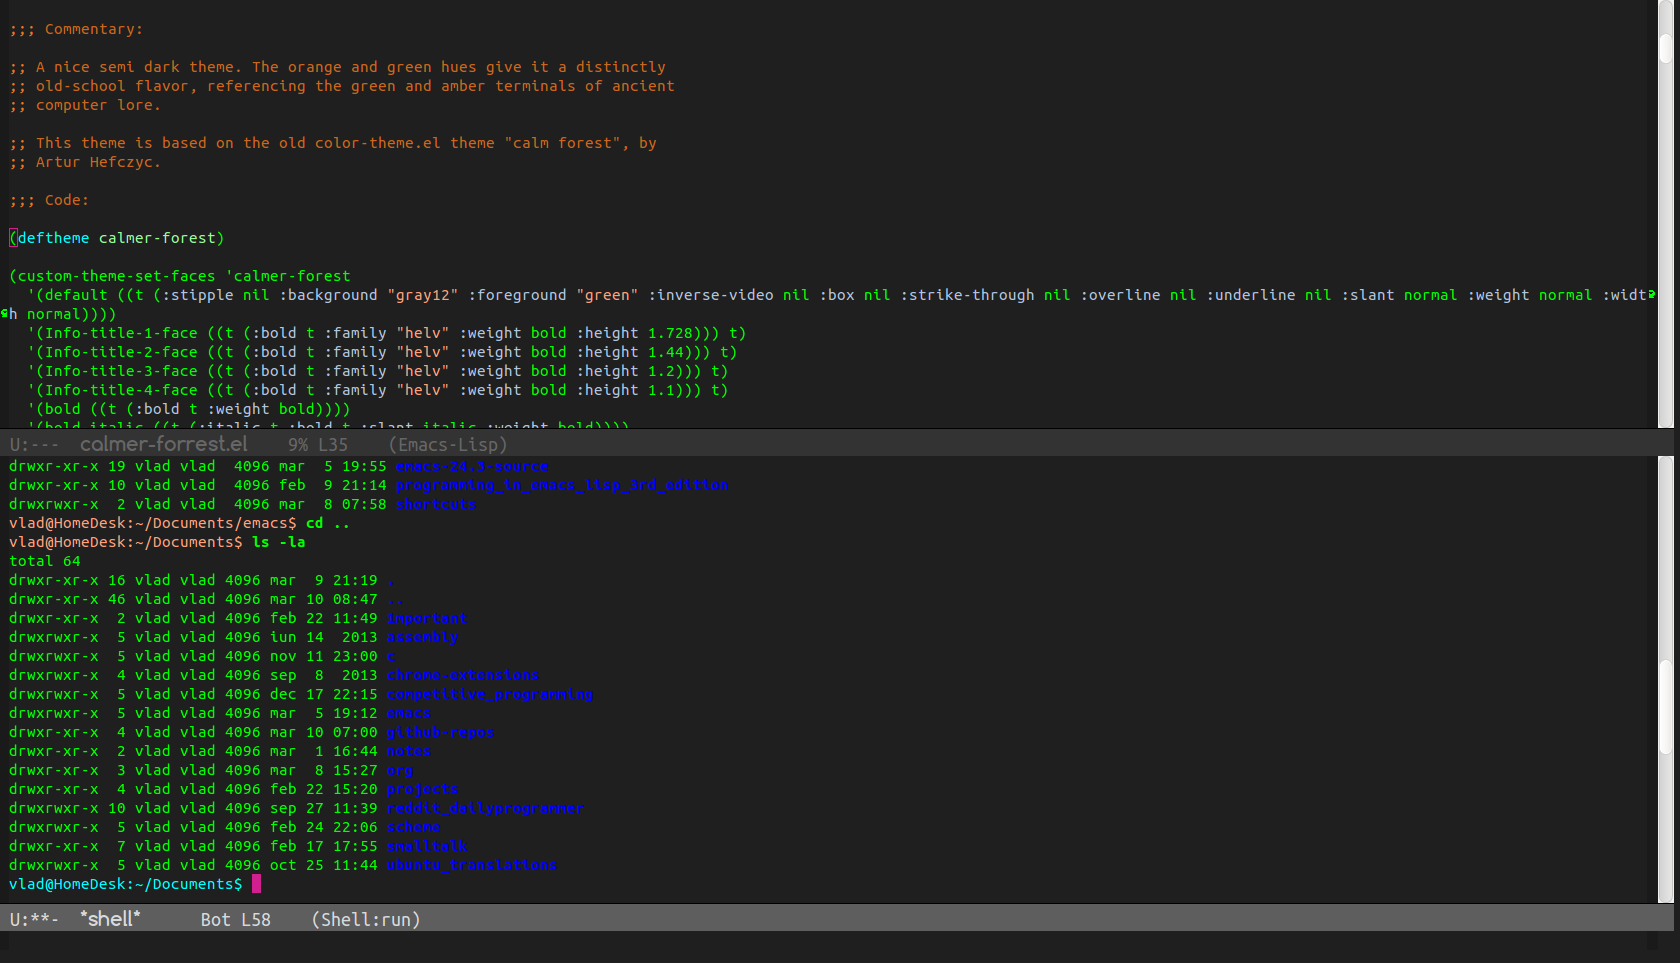The height and width of the screenshot is (963, 1680).
Task: Click the '(bold ((t (:bold t' line
Action: click(x=189, y=409)
